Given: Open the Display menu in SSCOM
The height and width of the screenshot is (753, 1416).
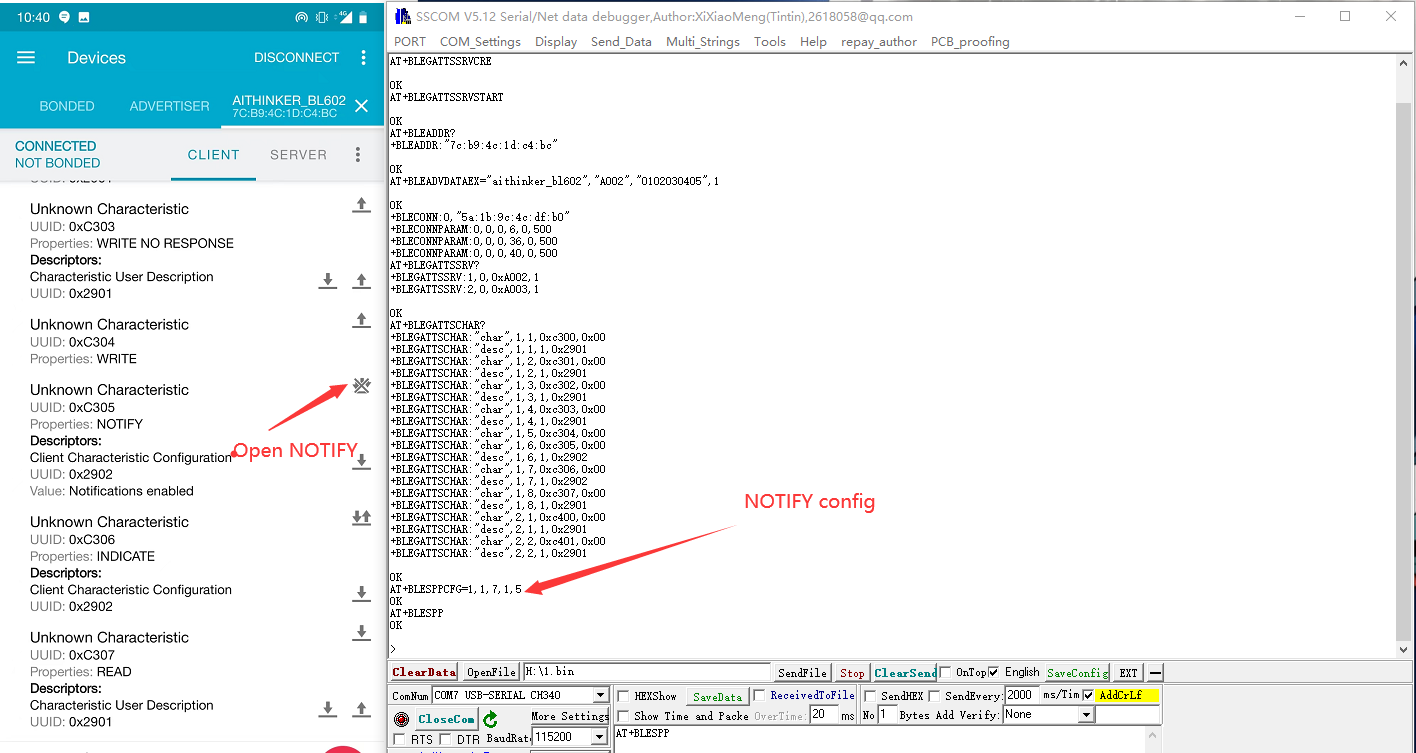Looking at the screenshot, I should click(x=556, y=42).
